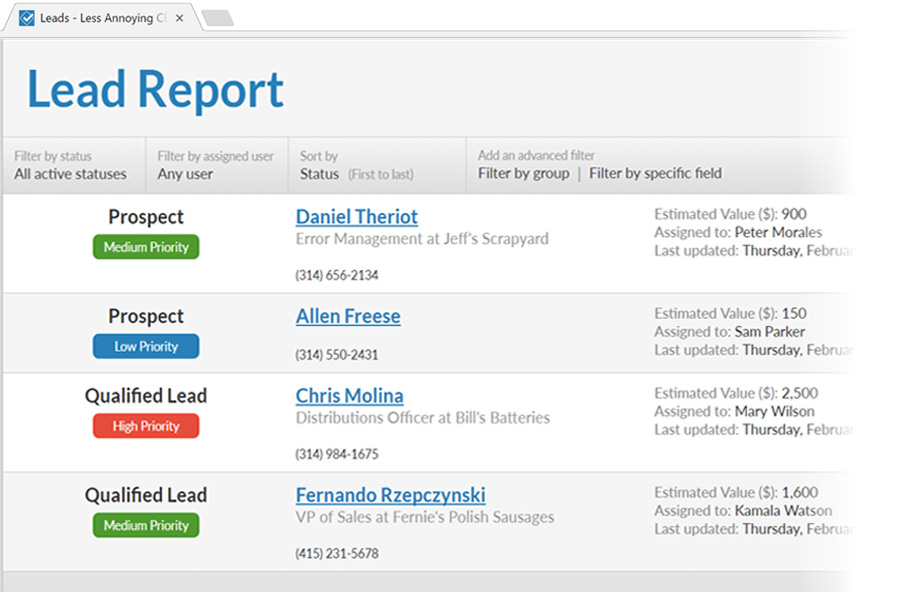Change the Sort by Status option
The image size is (902, 592).
(356, 166)
